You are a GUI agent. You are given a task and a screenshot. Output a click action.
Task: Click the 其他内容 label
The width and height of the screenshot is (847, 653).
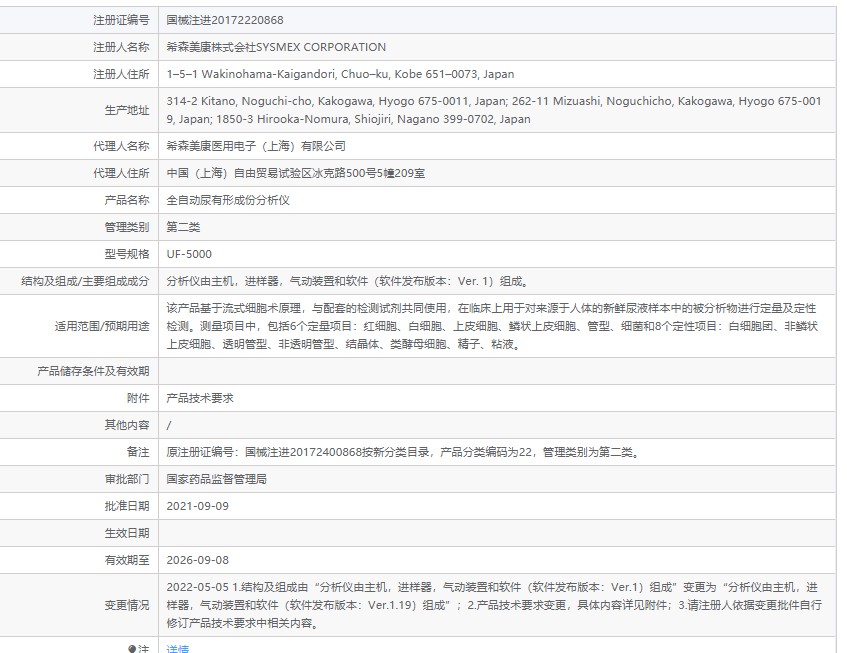(x=127, y=425)
